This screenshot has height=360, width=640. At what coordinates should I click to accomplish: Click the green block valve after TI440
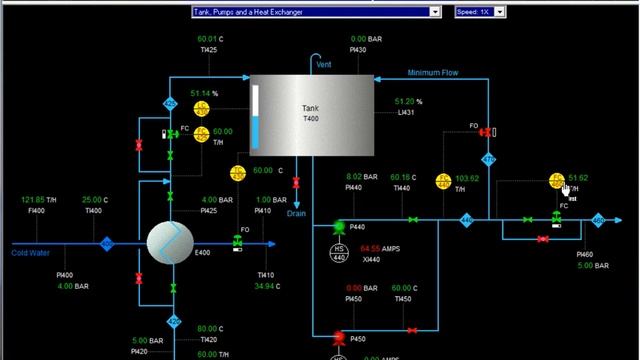click(x=413, y=220)
